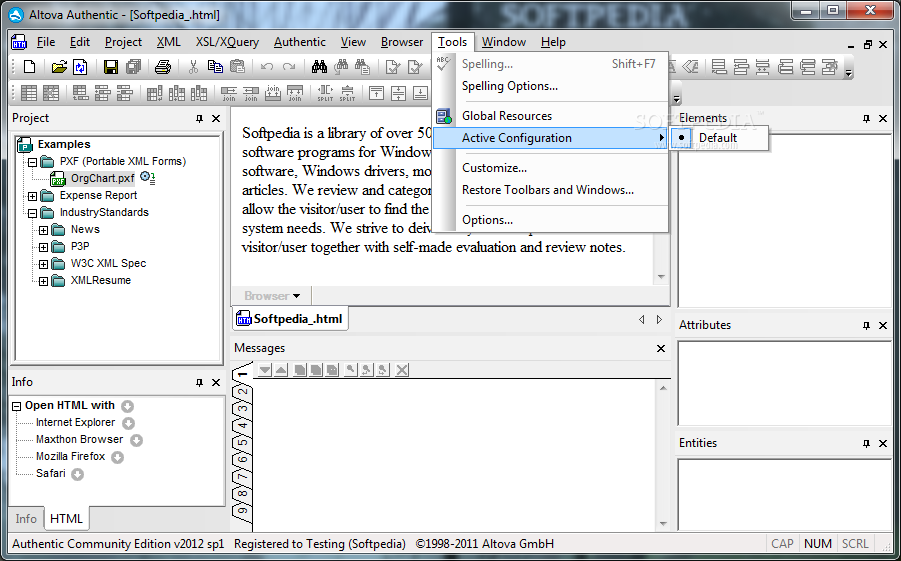Toggle pin on the Info panel
The width and height of the screenshot is (901, 561).
pyautogui.click(x=199, y=382)
